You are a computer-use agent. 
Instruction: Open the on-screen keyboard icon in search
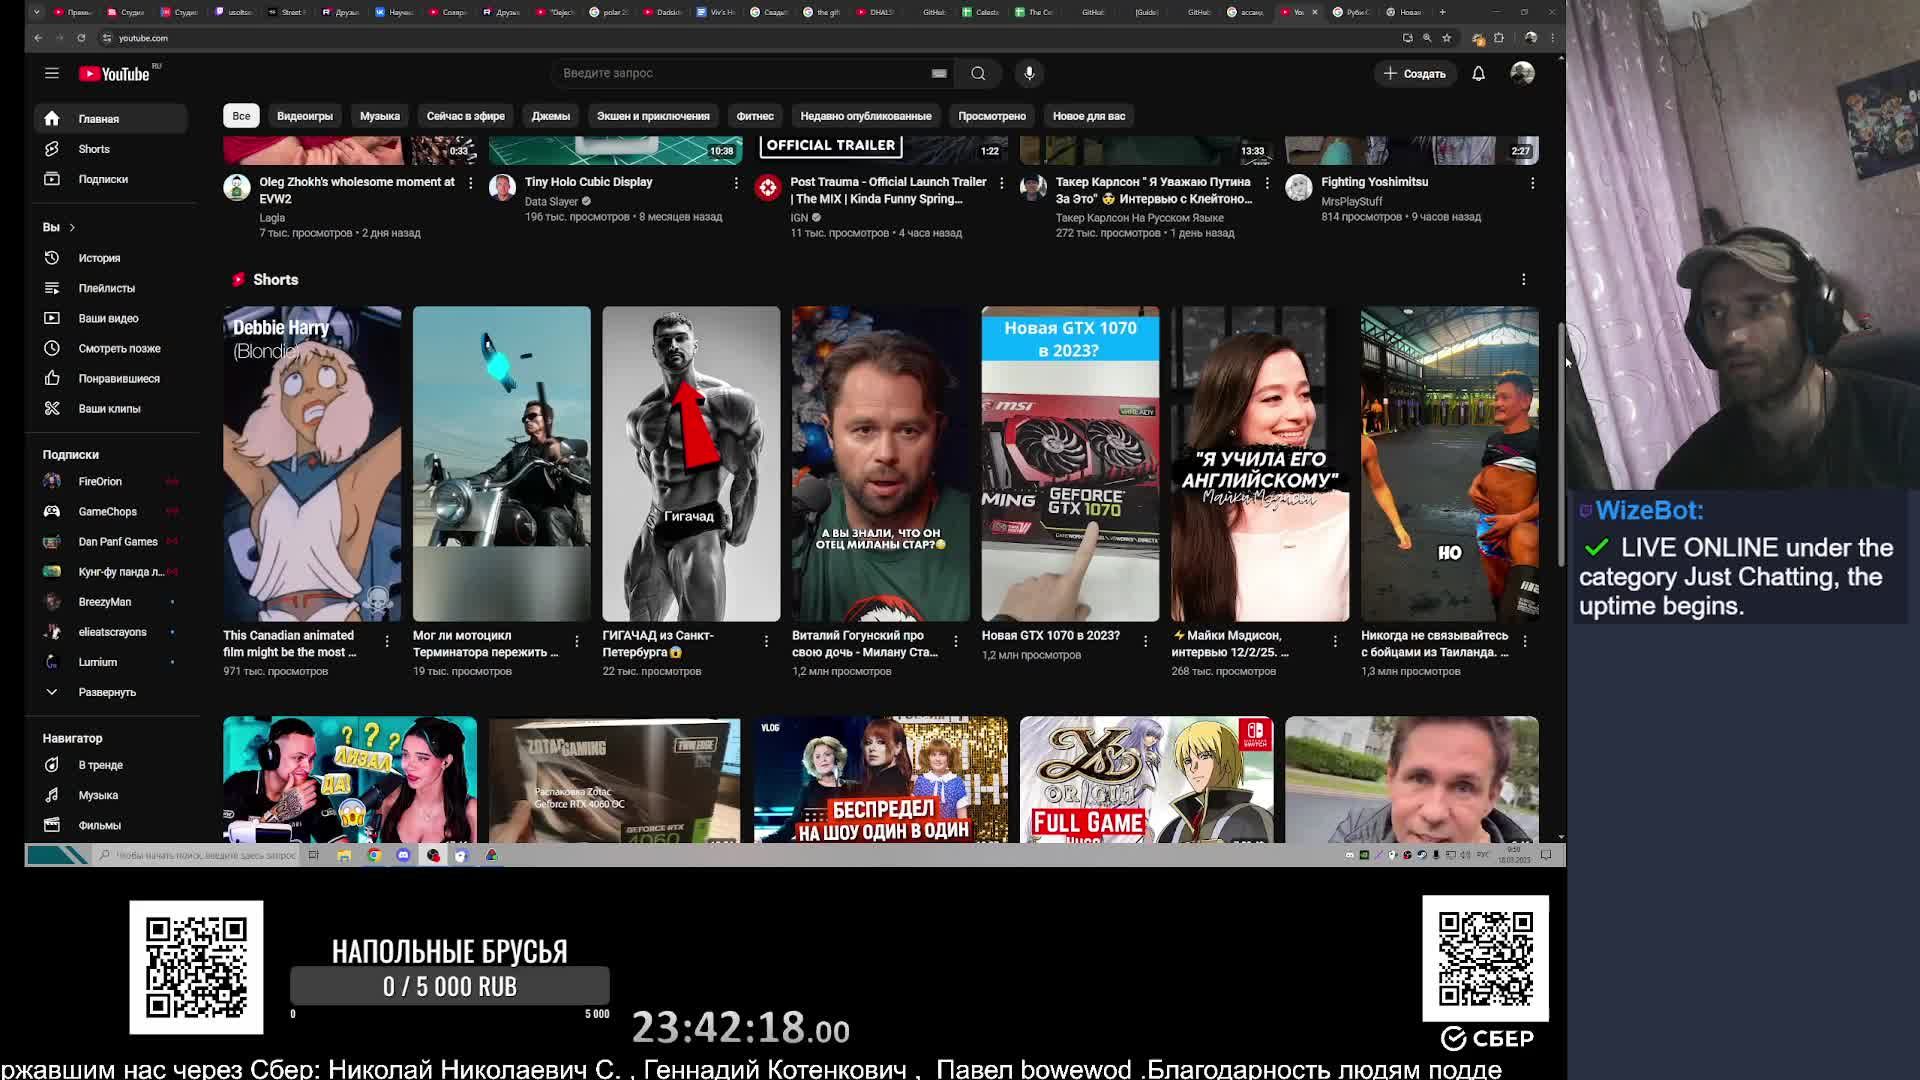pyautogui.click(x=939, y=73)
